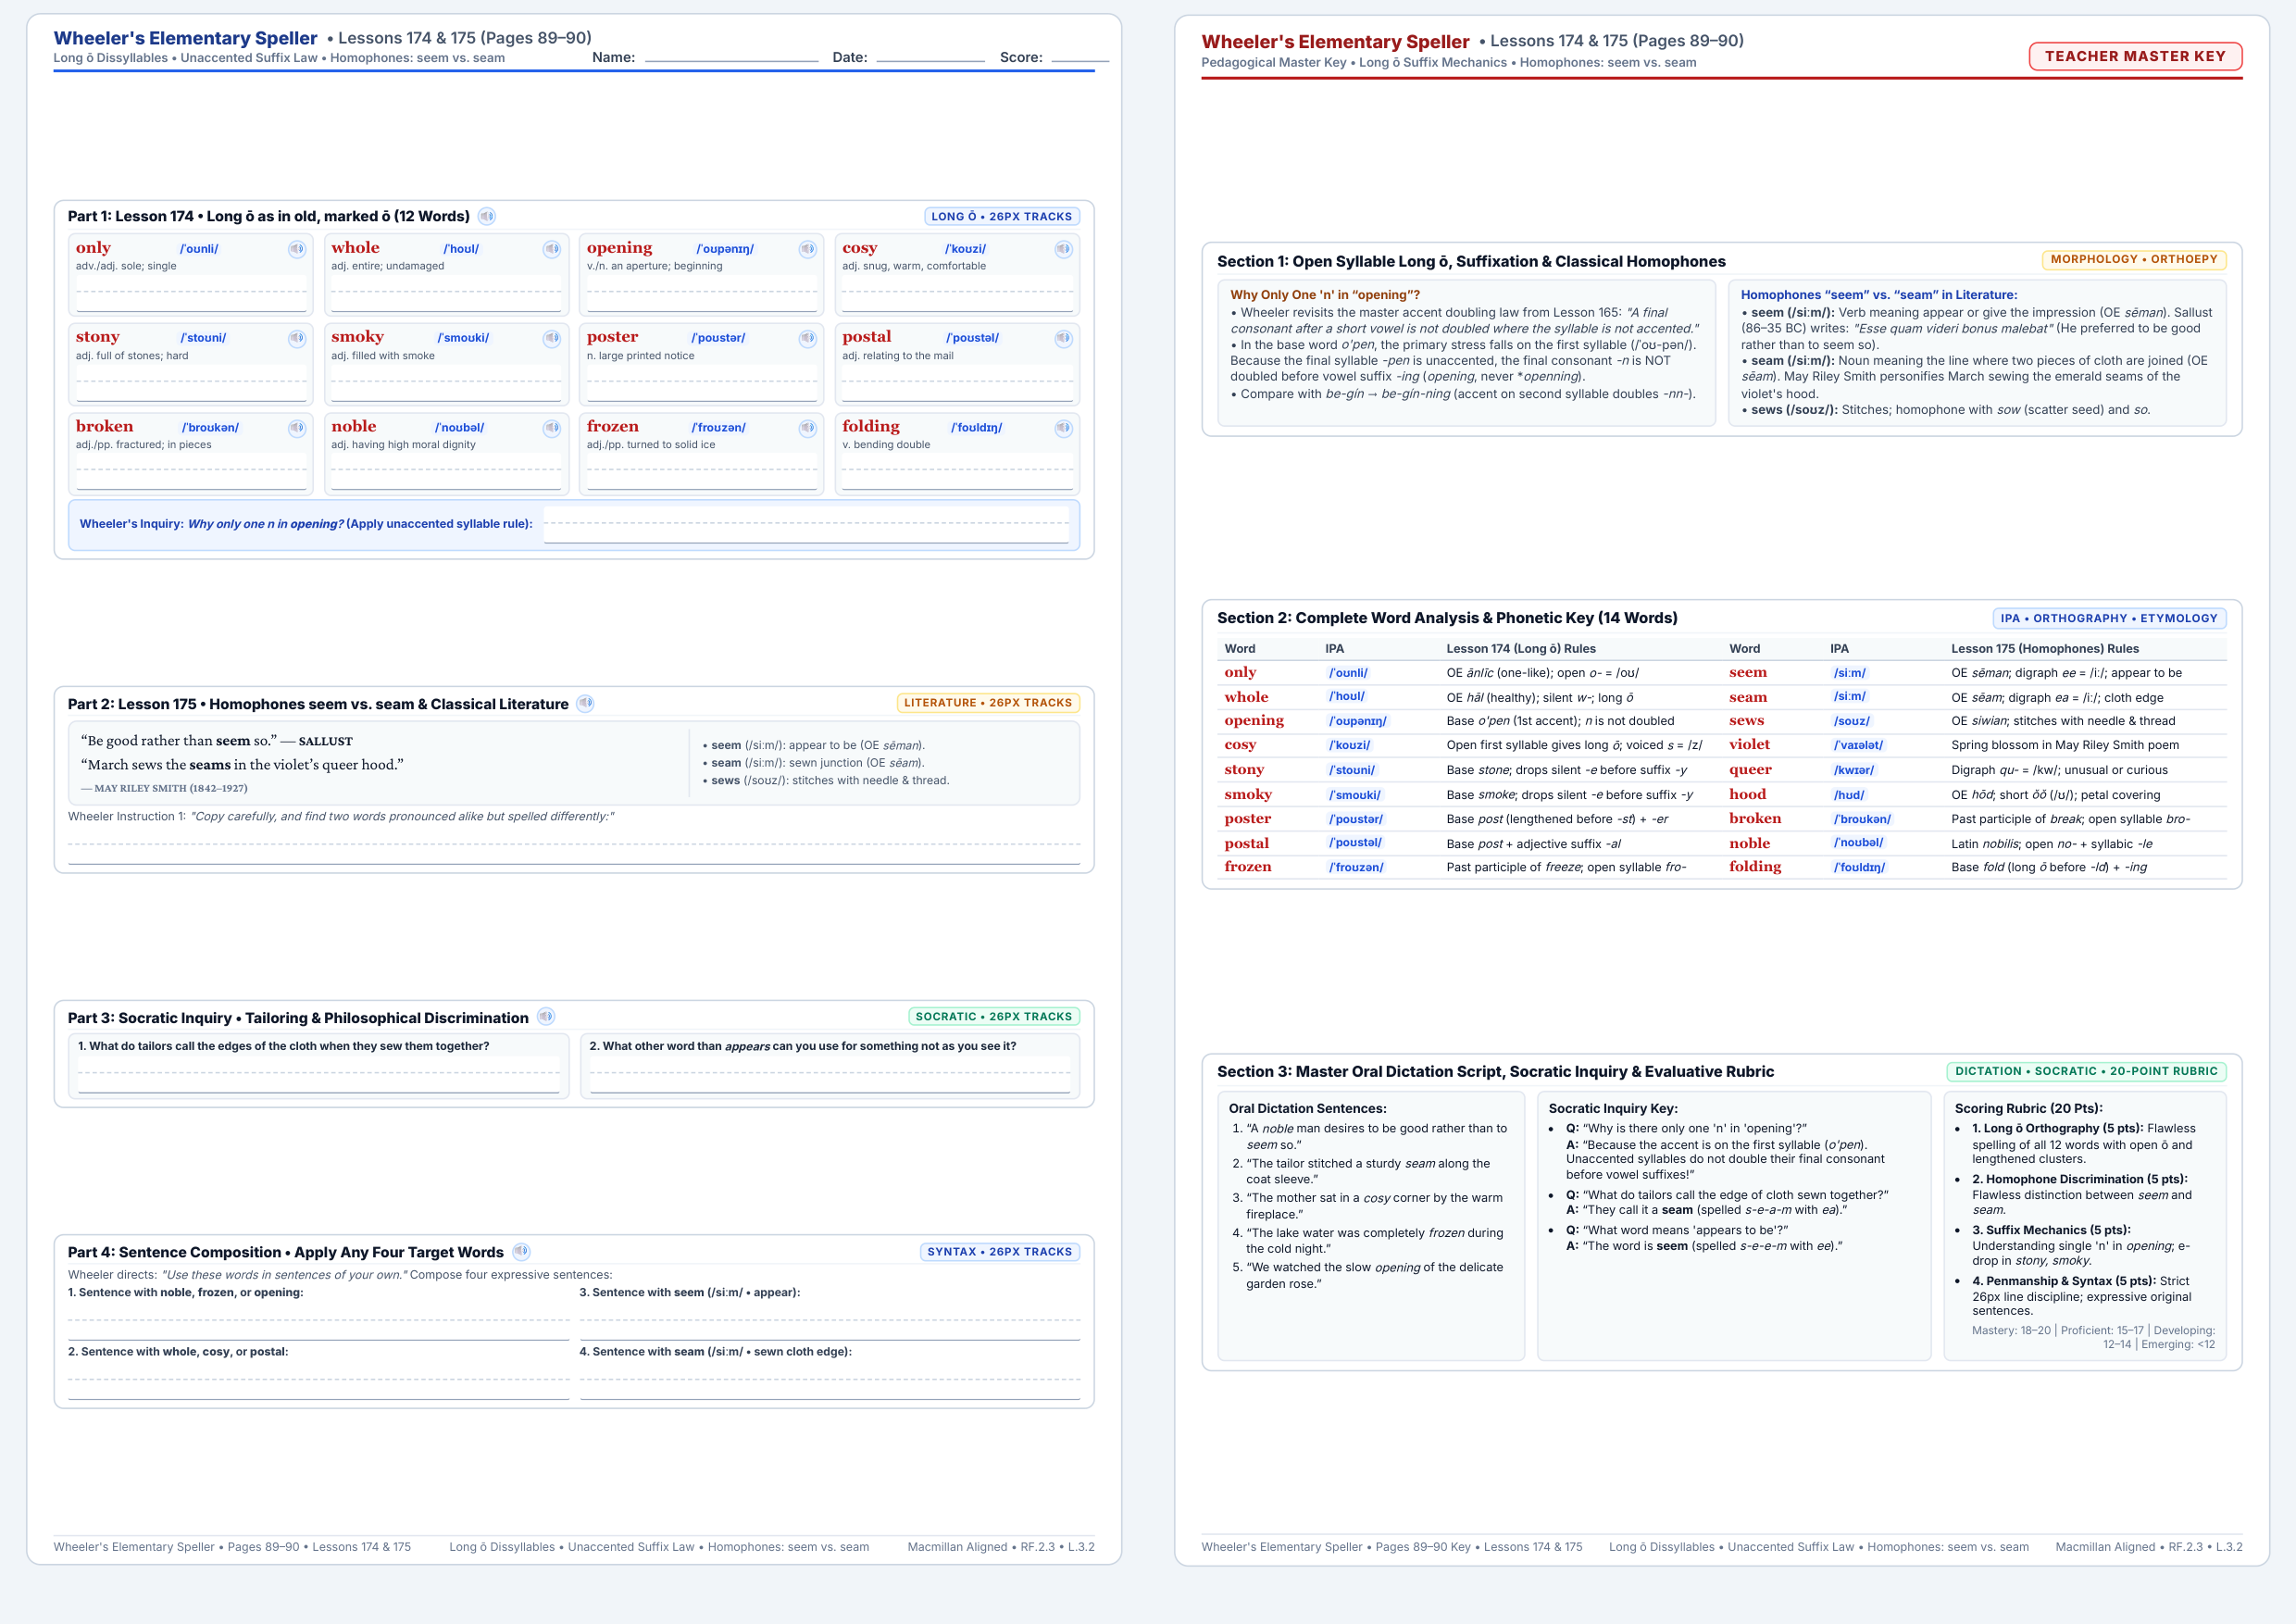Click "Why Only One 'n' in opening?" heading

1325,295
